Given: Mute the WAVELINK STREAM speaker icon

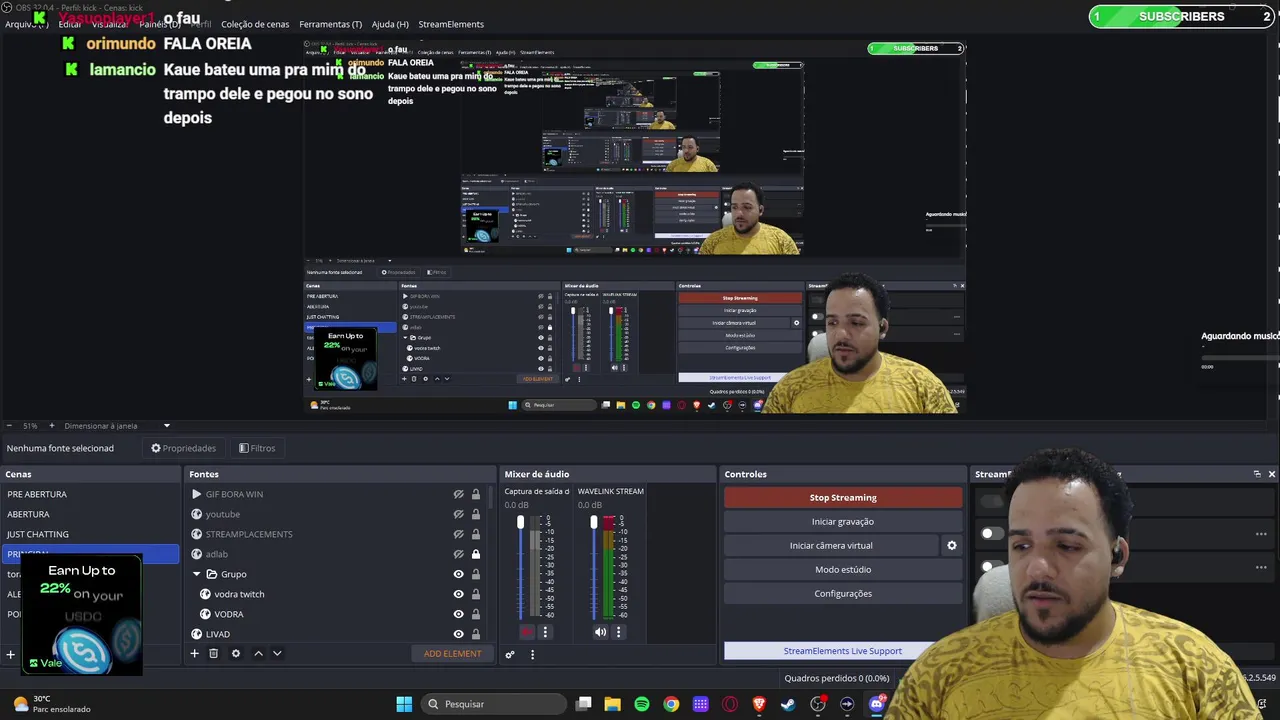Looking at the screenshot, I should pos(600,632).
